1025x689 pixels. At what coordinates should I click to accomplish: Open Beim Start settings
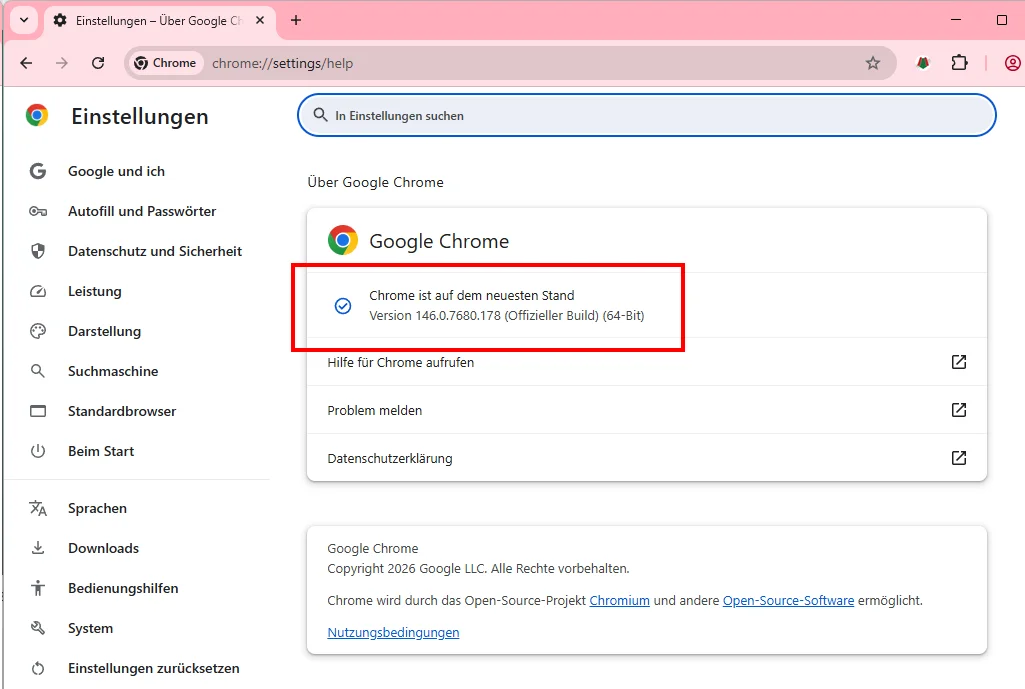101,451
